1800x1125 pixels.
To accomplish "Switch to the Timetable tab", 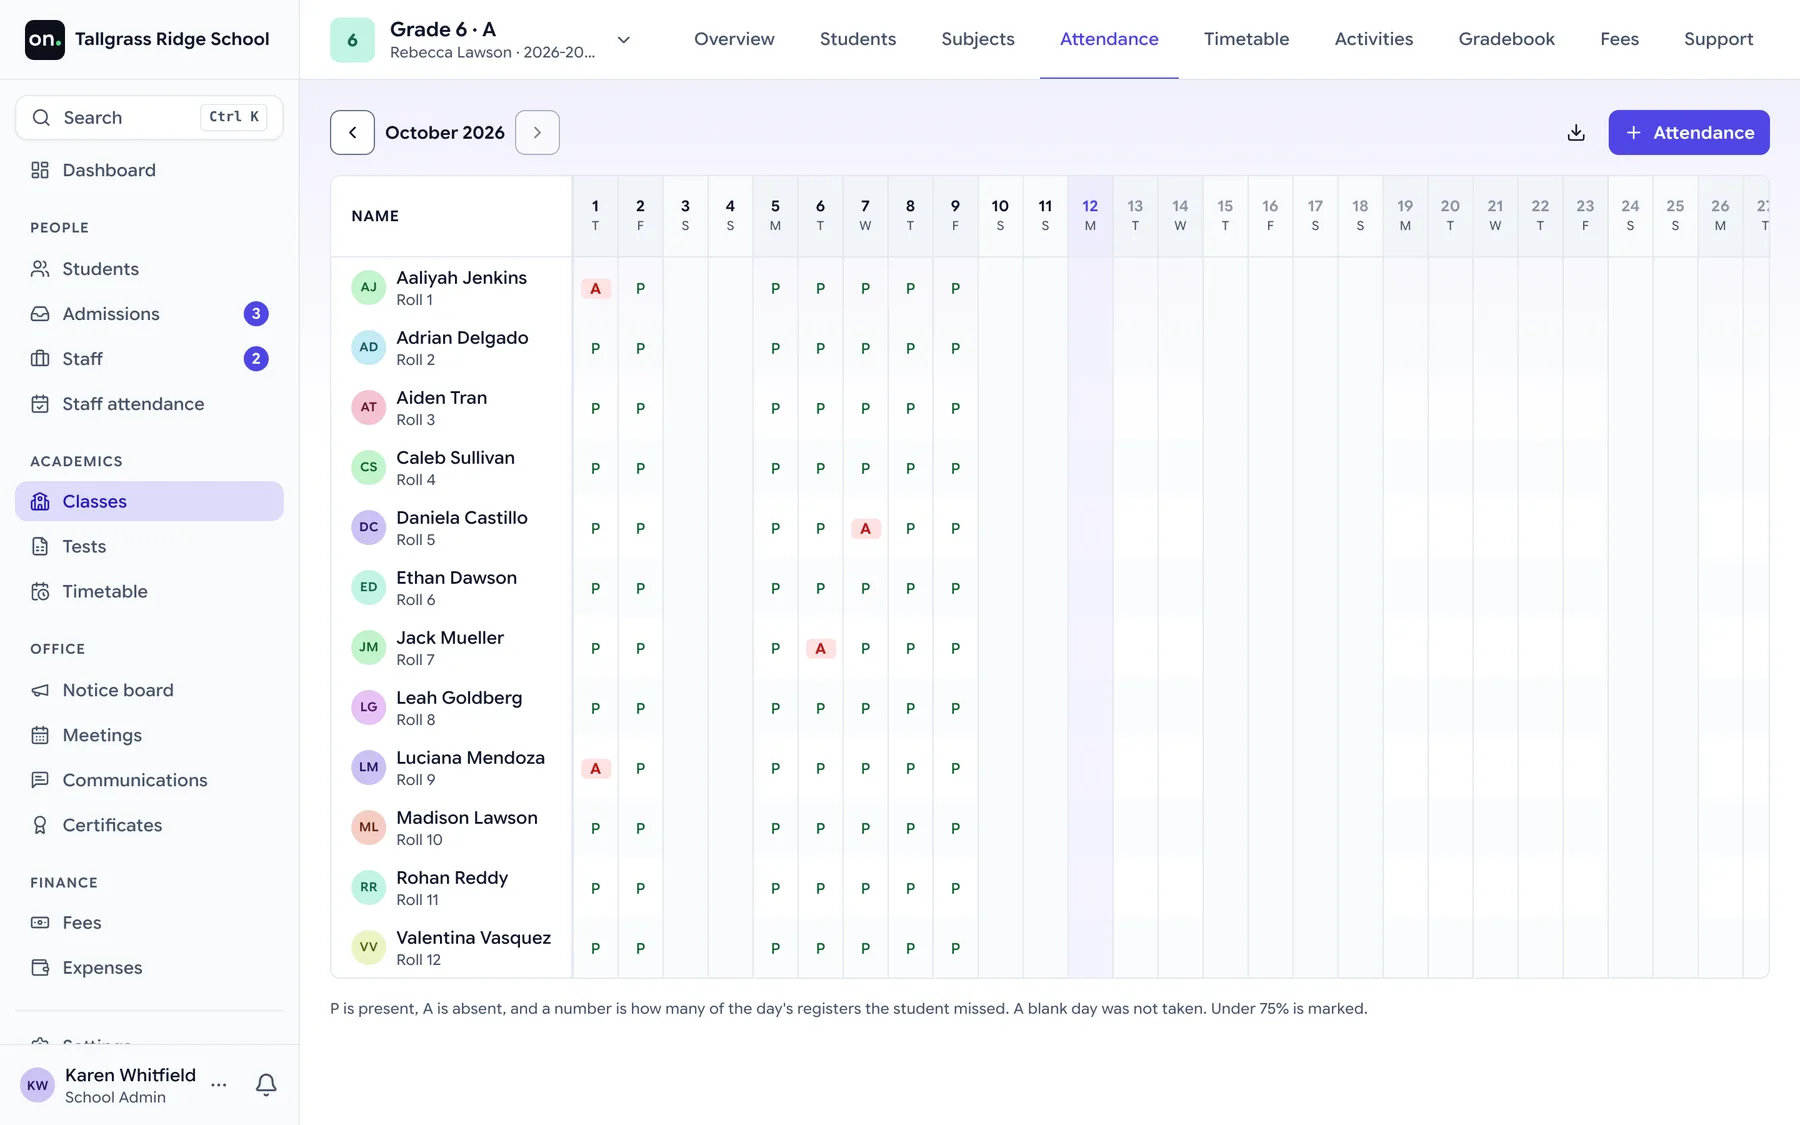I will (x=1246, y=39).
